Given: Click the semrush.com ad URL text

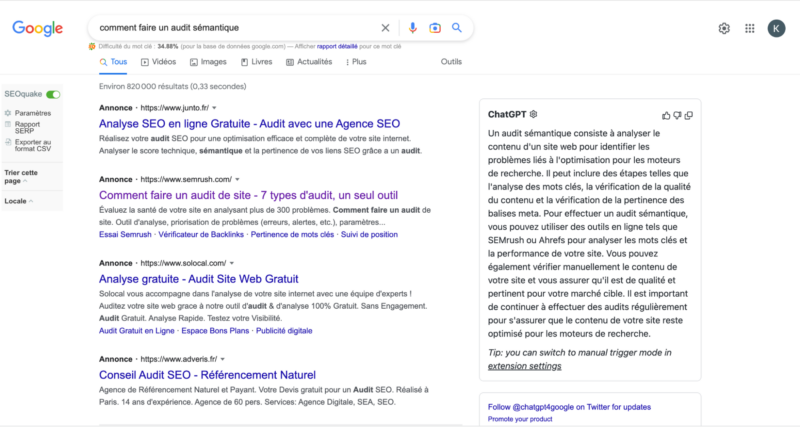Looking at the screenshot, I should tap(186, 180).
